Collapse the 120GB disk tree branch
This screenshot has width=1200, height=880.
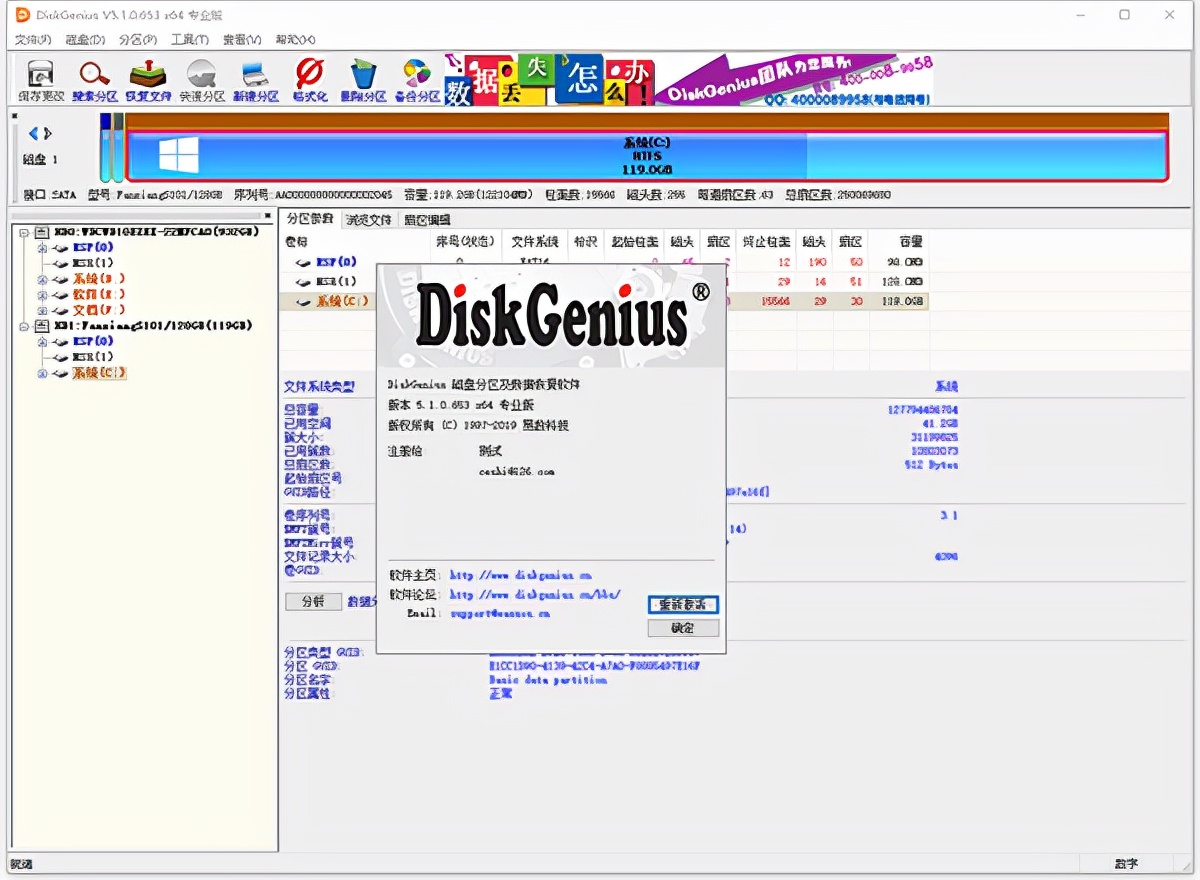point(22,325)
